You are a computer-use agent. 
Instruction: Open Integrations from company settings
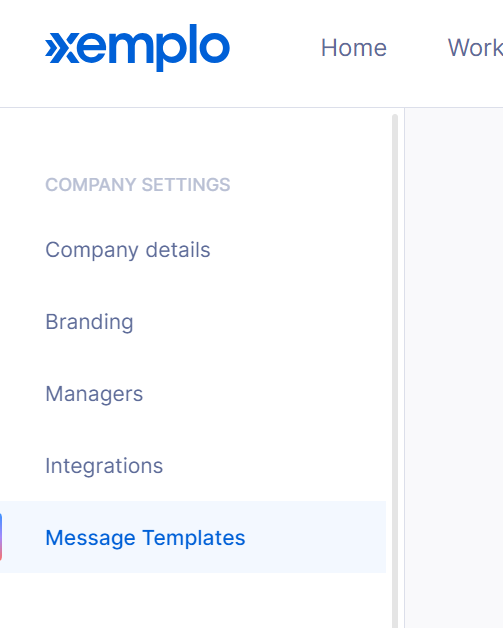(104, 466)
